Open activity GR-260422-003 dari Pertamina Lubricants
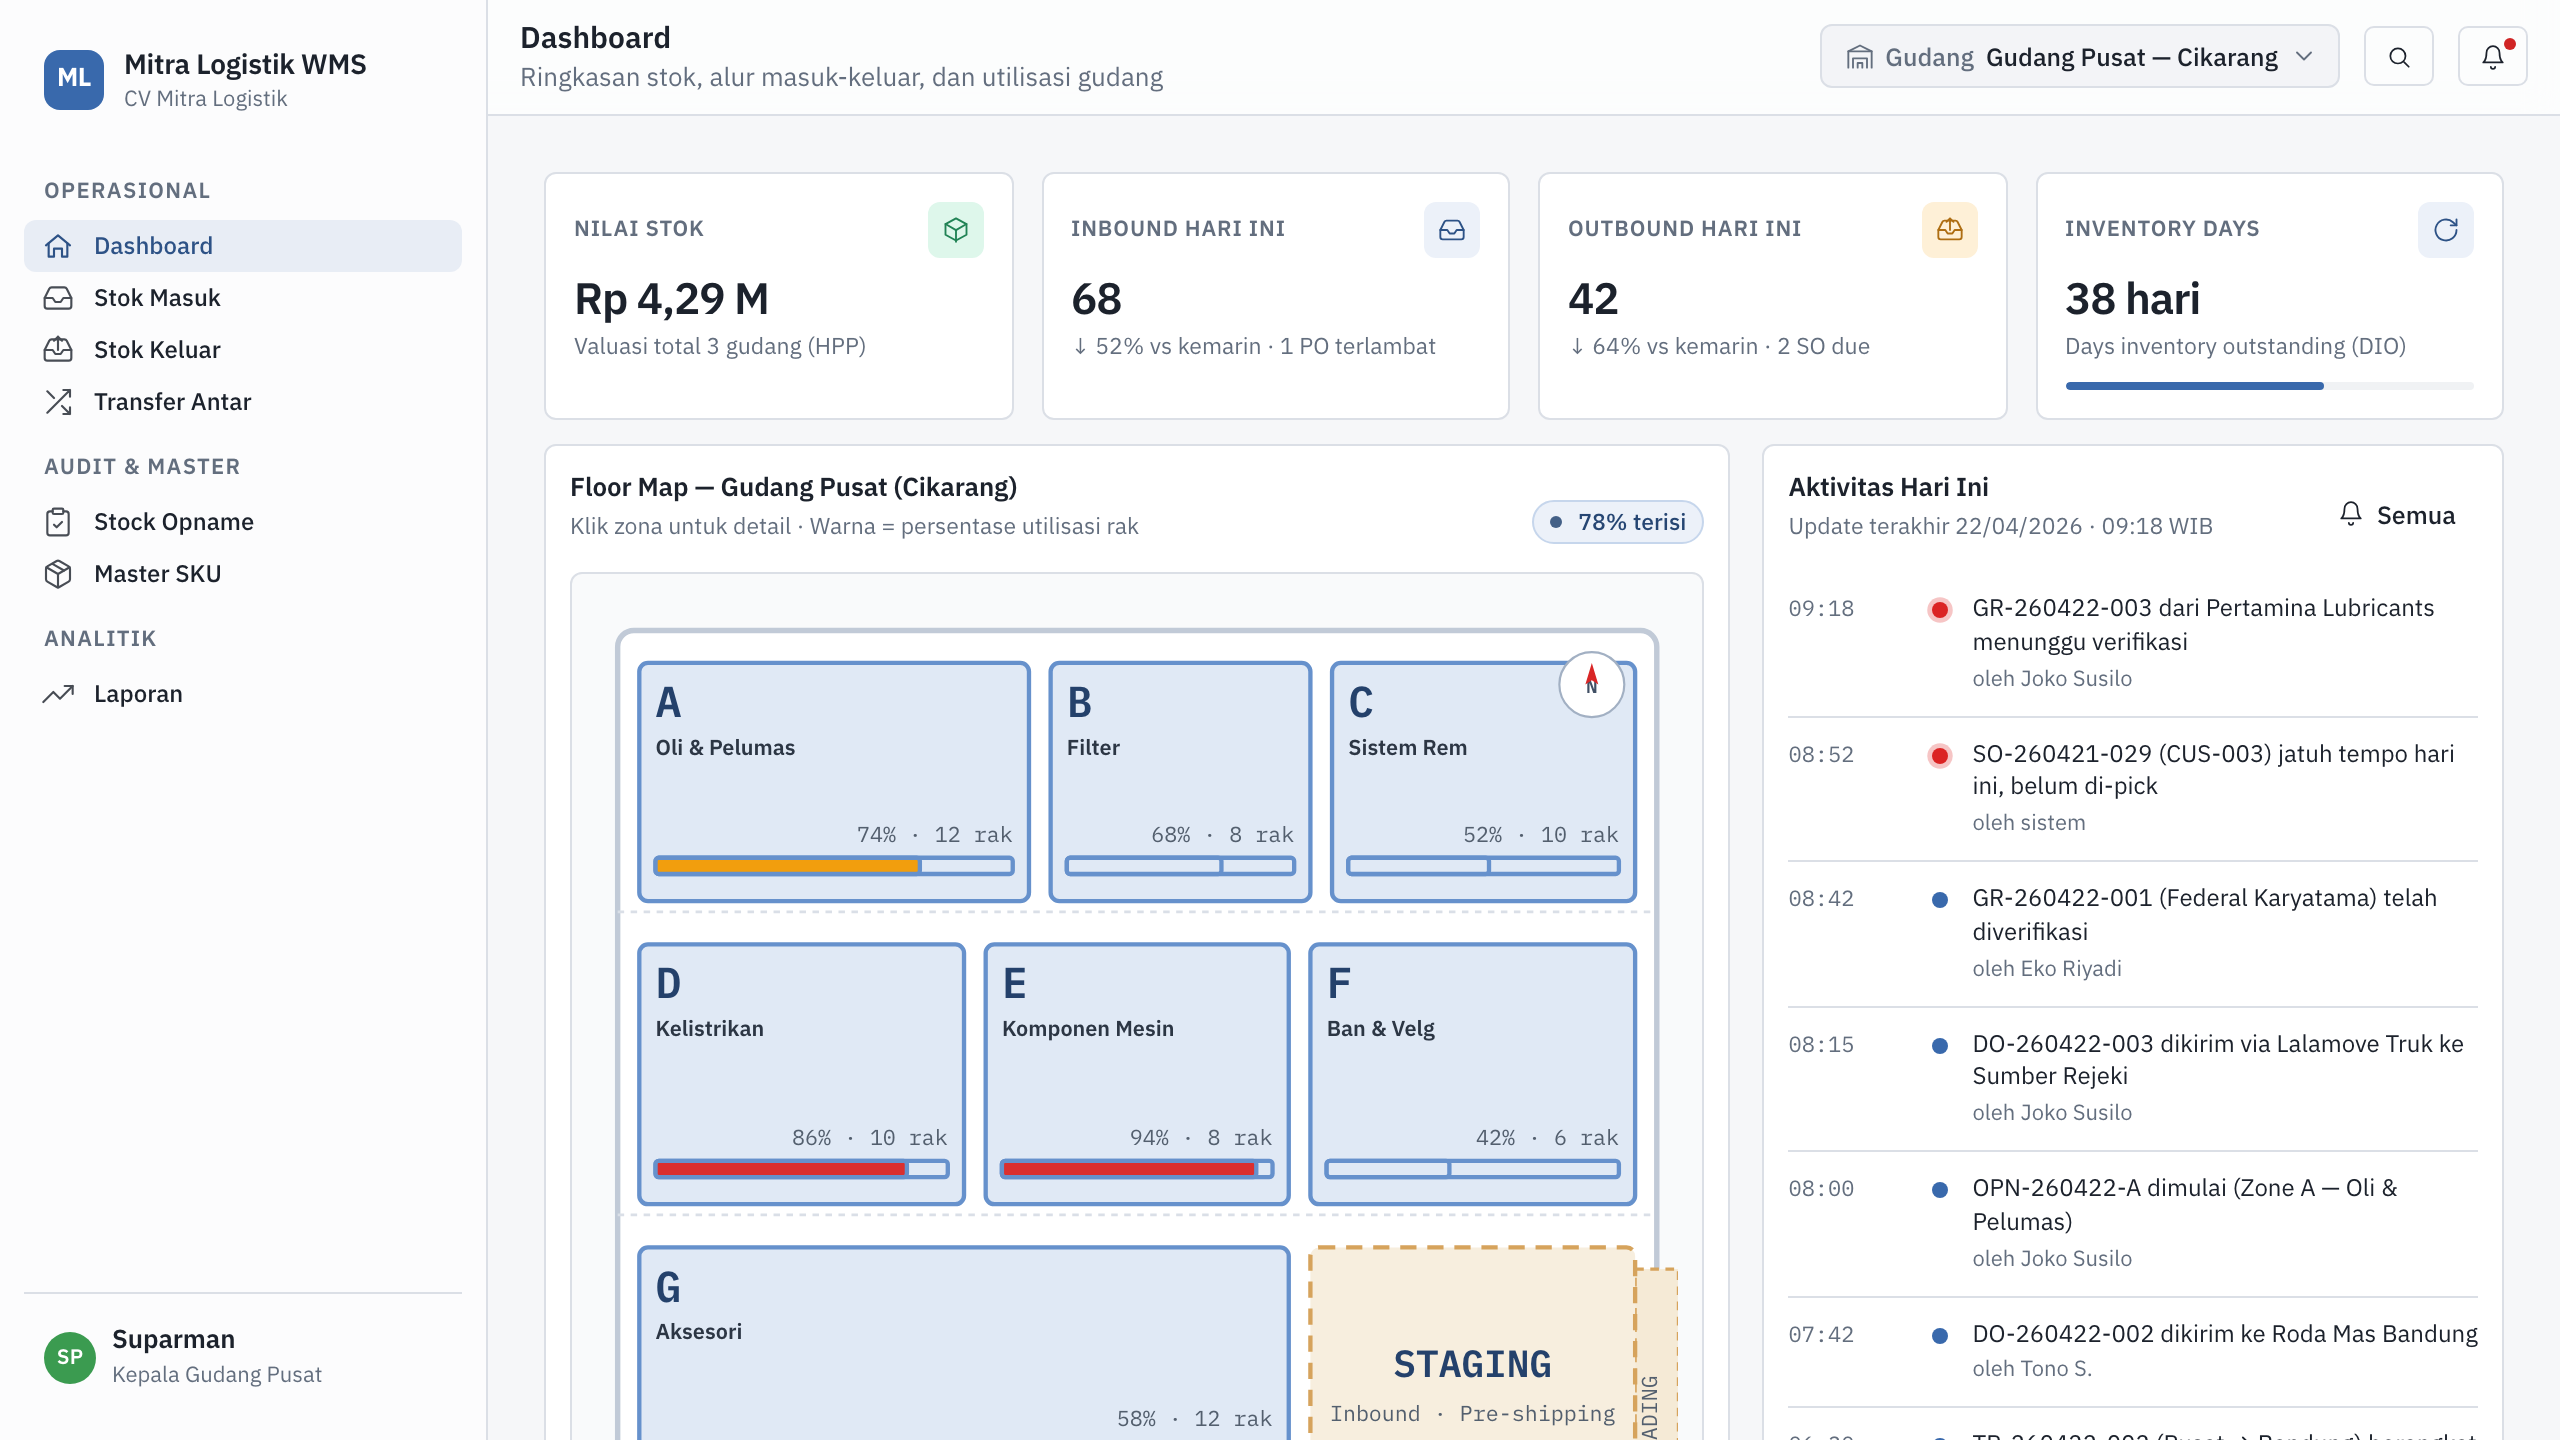 point(2133,643)
